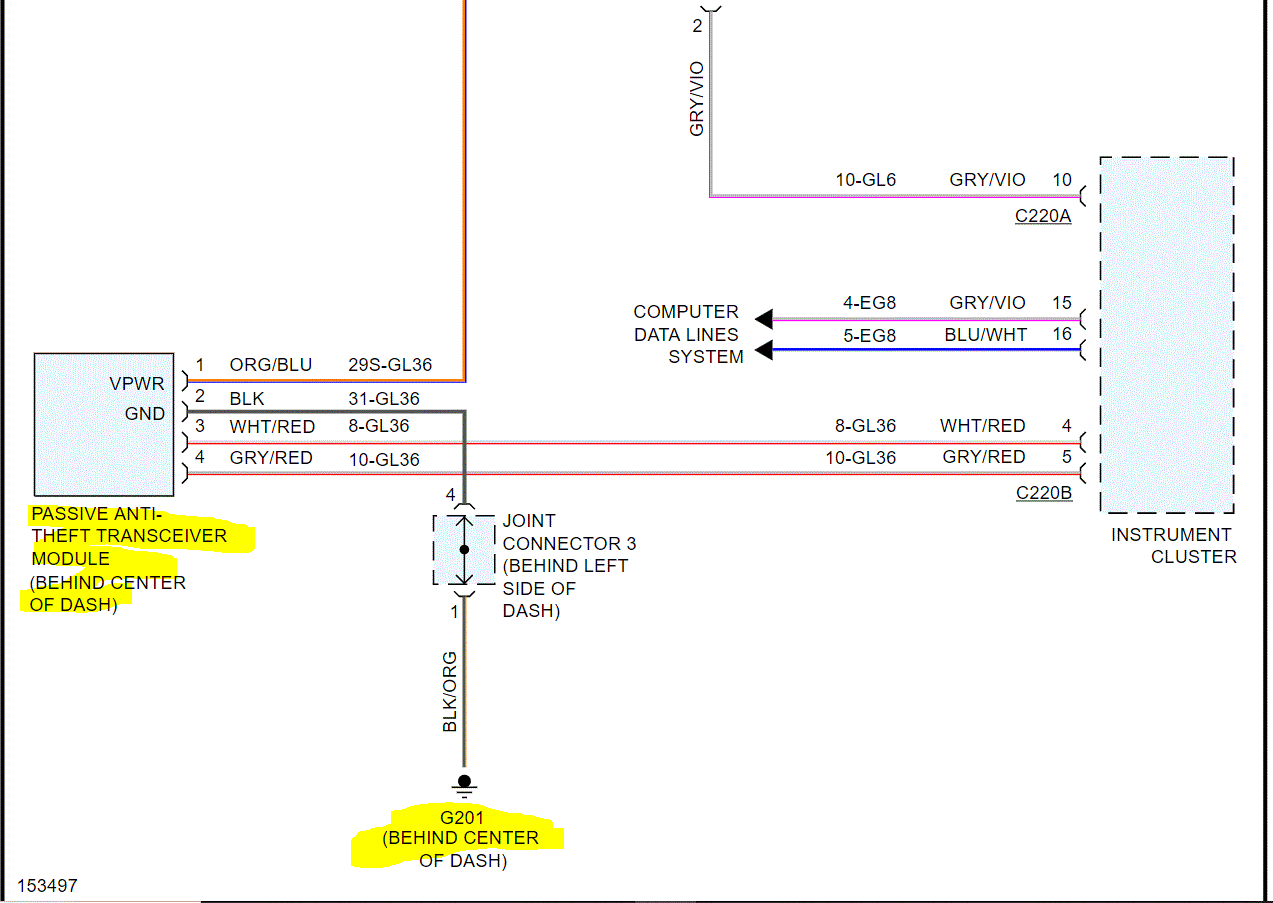Click GRY/RED label beside instrument cluster pin 5
The width and height of the screenshot is (1273, 903).
coord(984,457)
